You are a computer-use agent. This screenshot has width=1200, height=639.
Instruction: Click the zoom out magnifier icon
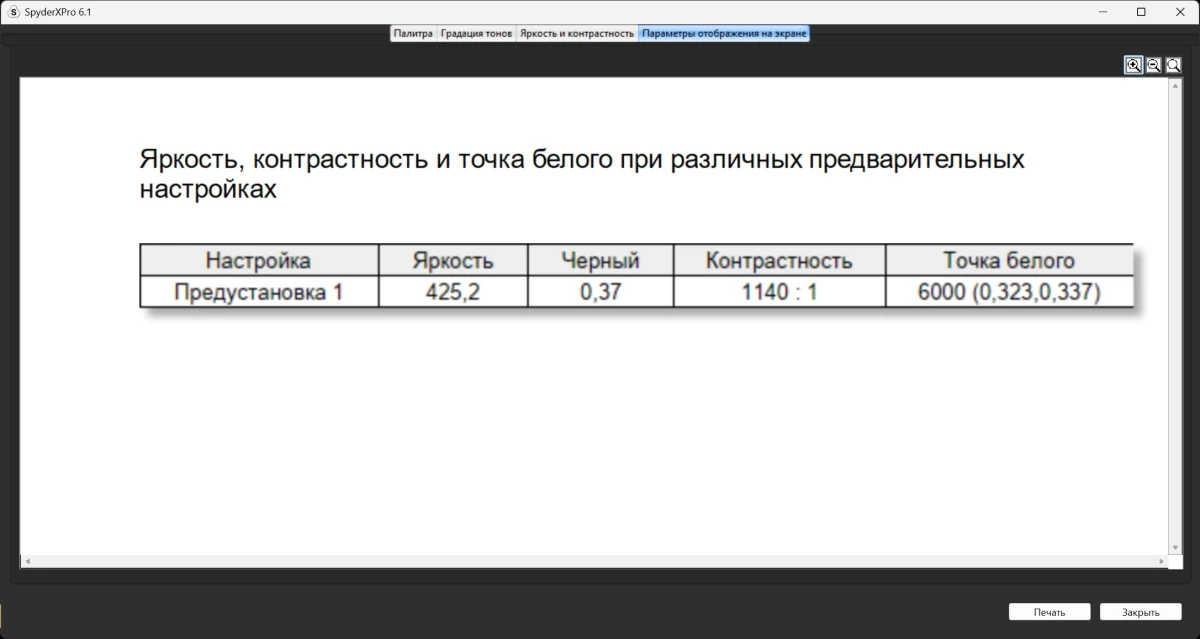click(1154, 65)
